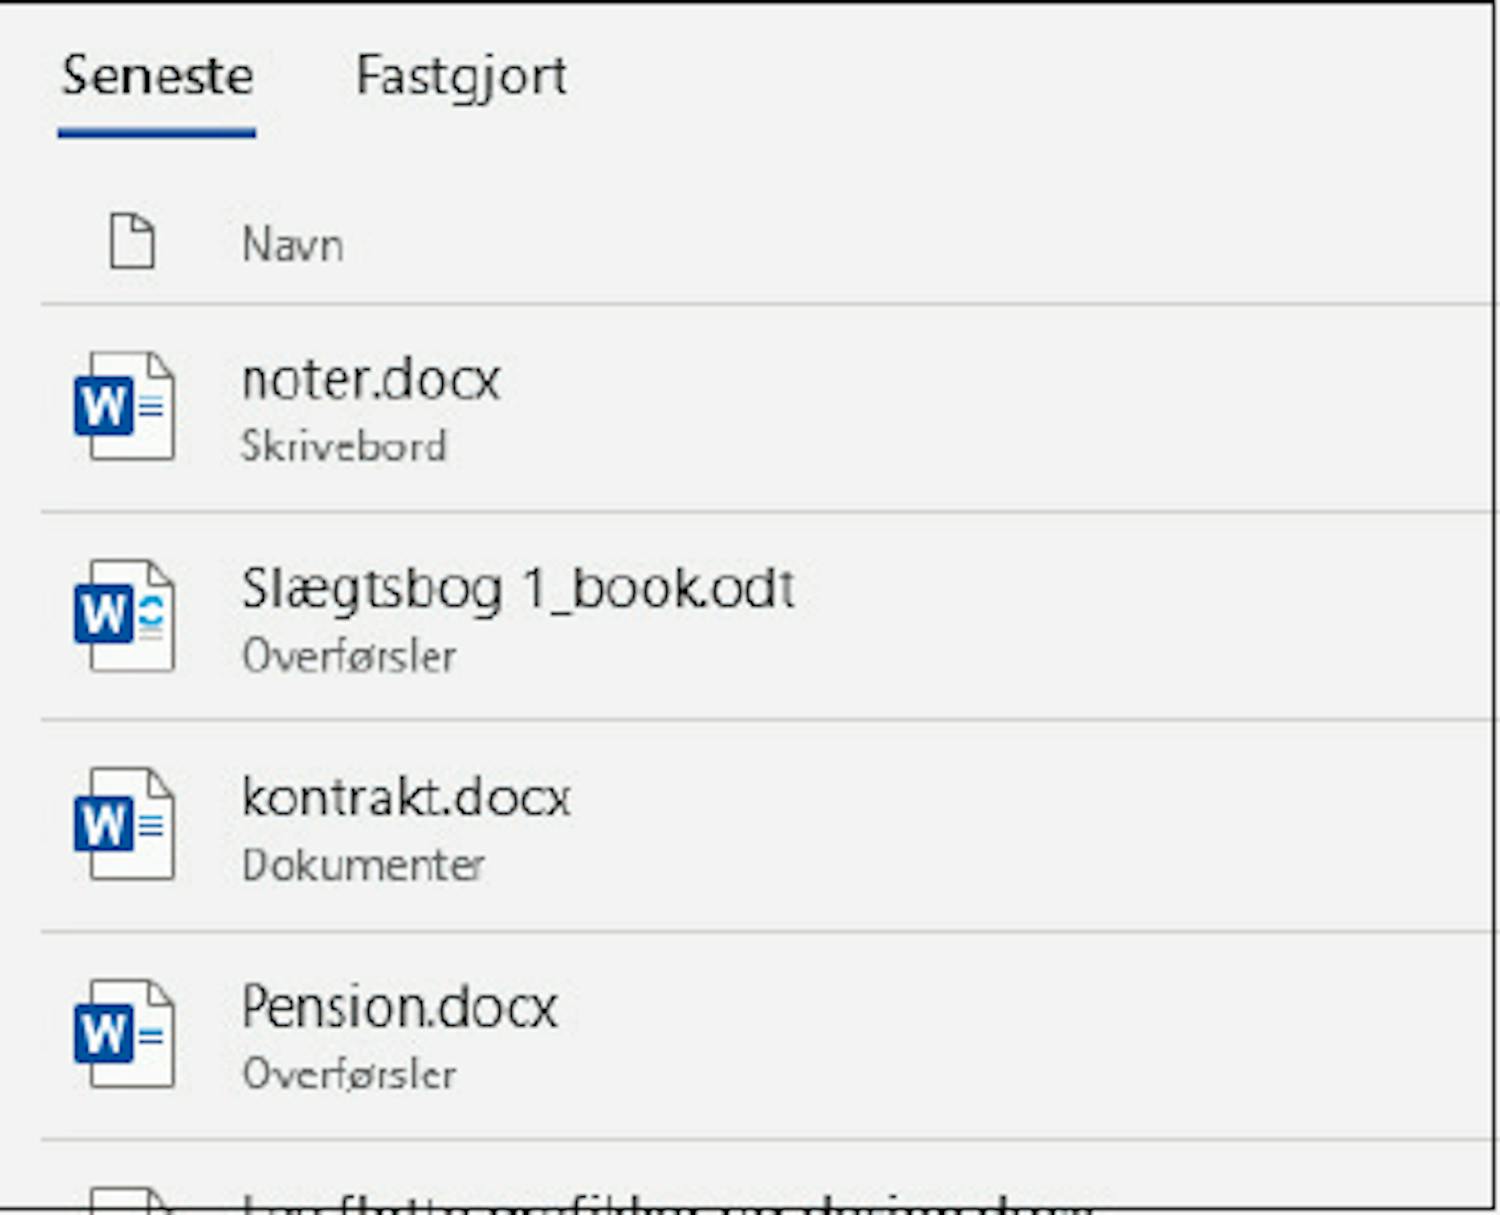Switch to the Seneste tab
1500x1215 pixels.
[157, 77]
